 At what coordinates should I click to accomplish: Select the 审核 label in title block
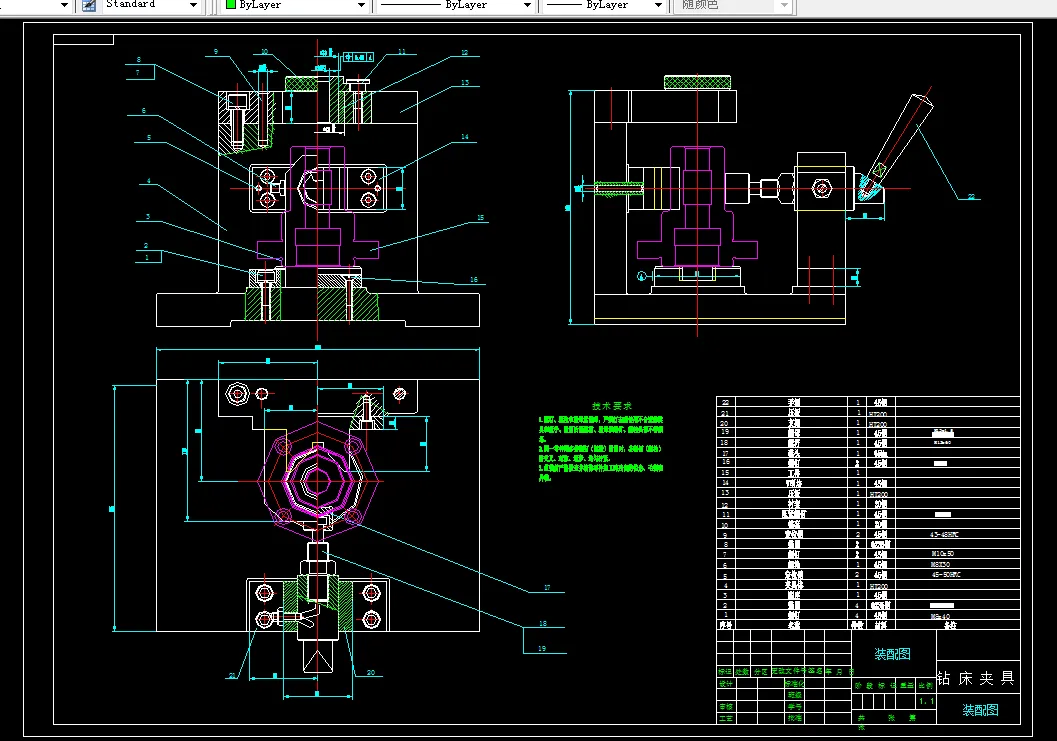coord(725,707)
